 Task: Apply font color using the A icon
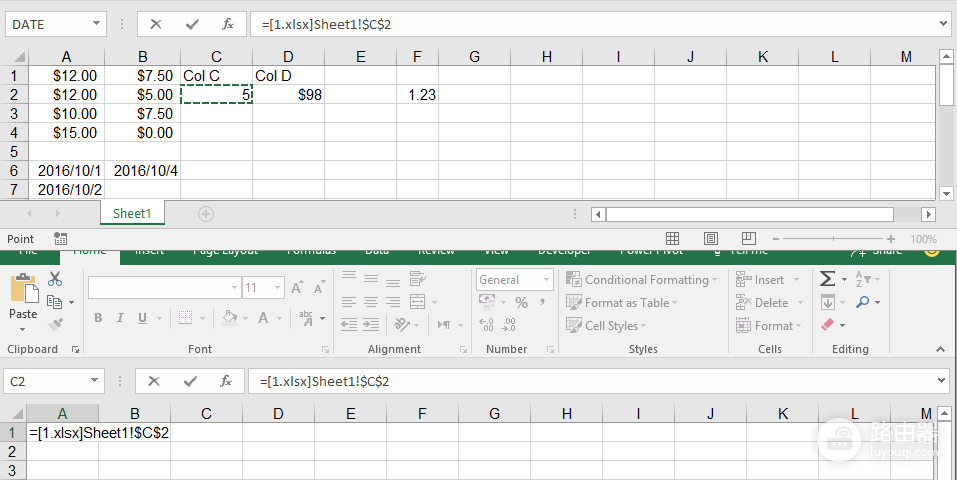coord(263,318)
